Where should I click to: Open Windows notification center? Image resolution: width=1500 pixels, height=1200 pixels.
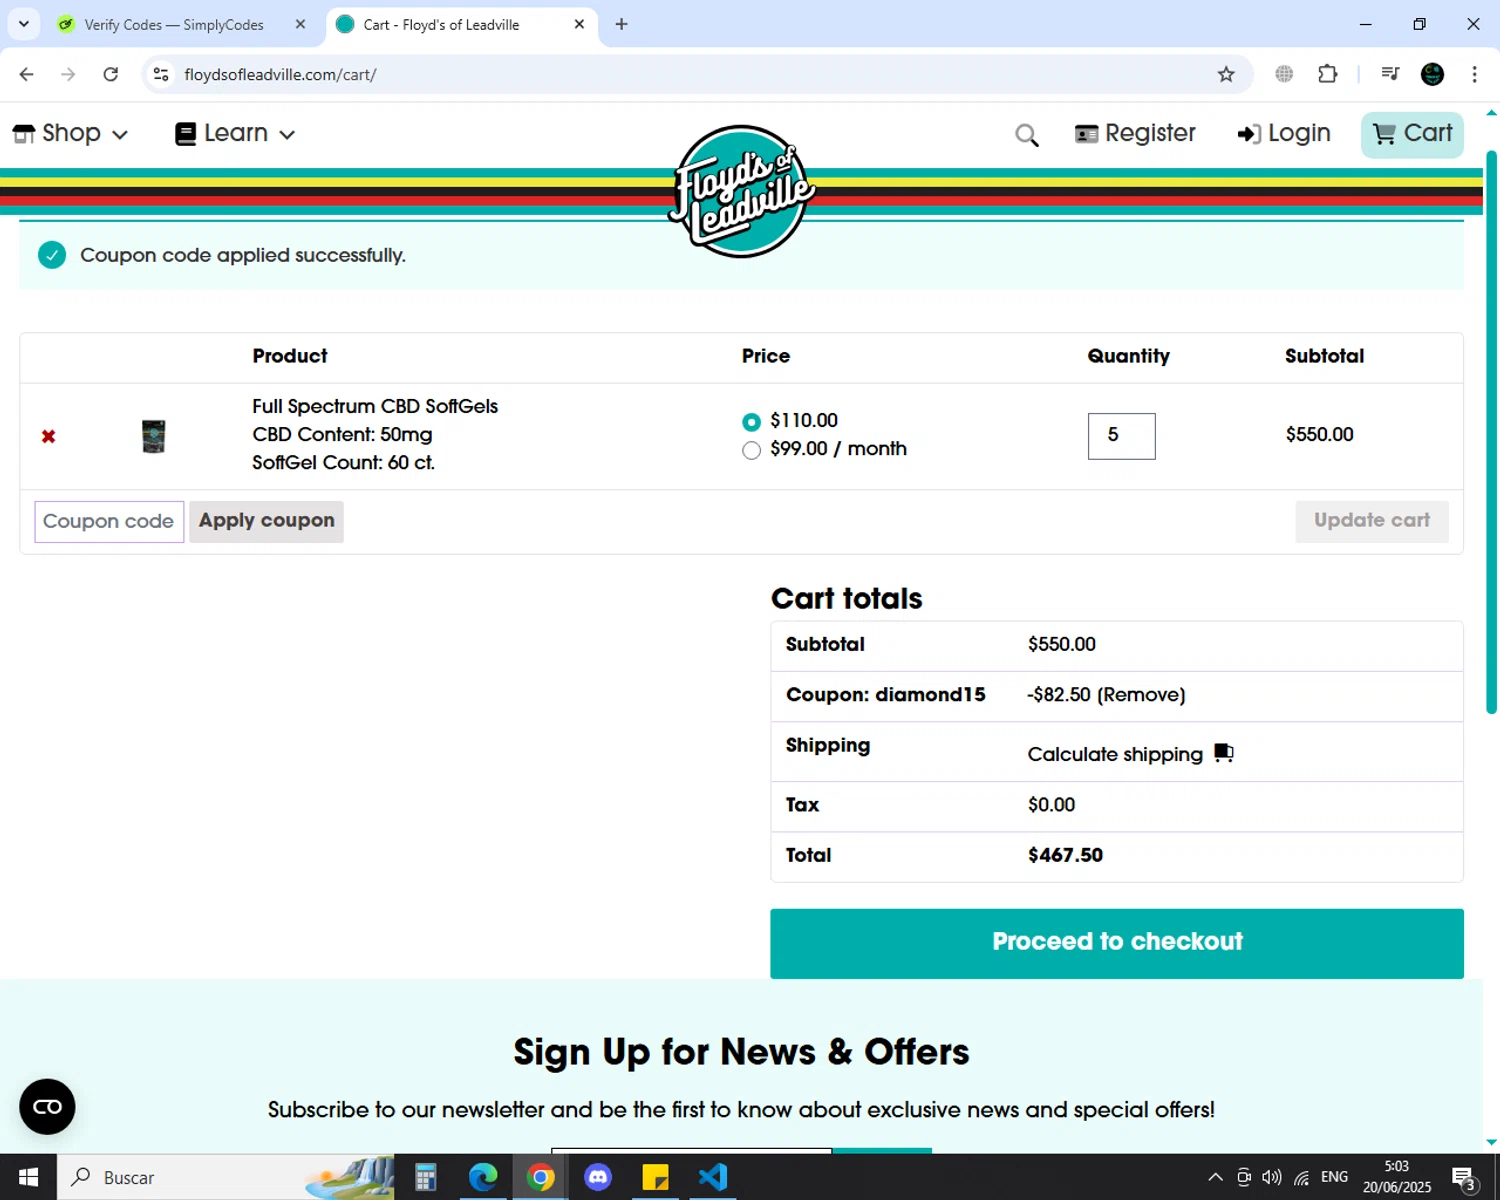tap(1464, 1177)
